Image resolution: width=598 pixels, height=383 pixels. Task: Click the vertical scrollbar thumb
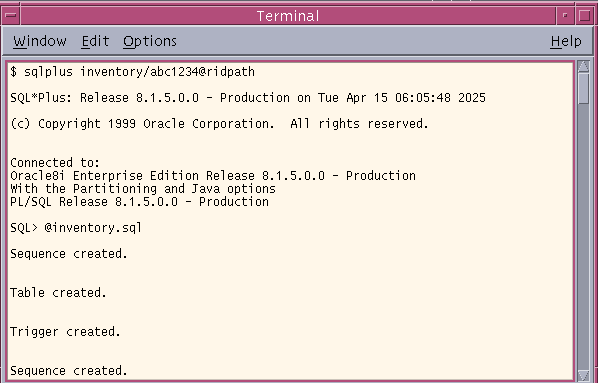(x=584, y=88)
